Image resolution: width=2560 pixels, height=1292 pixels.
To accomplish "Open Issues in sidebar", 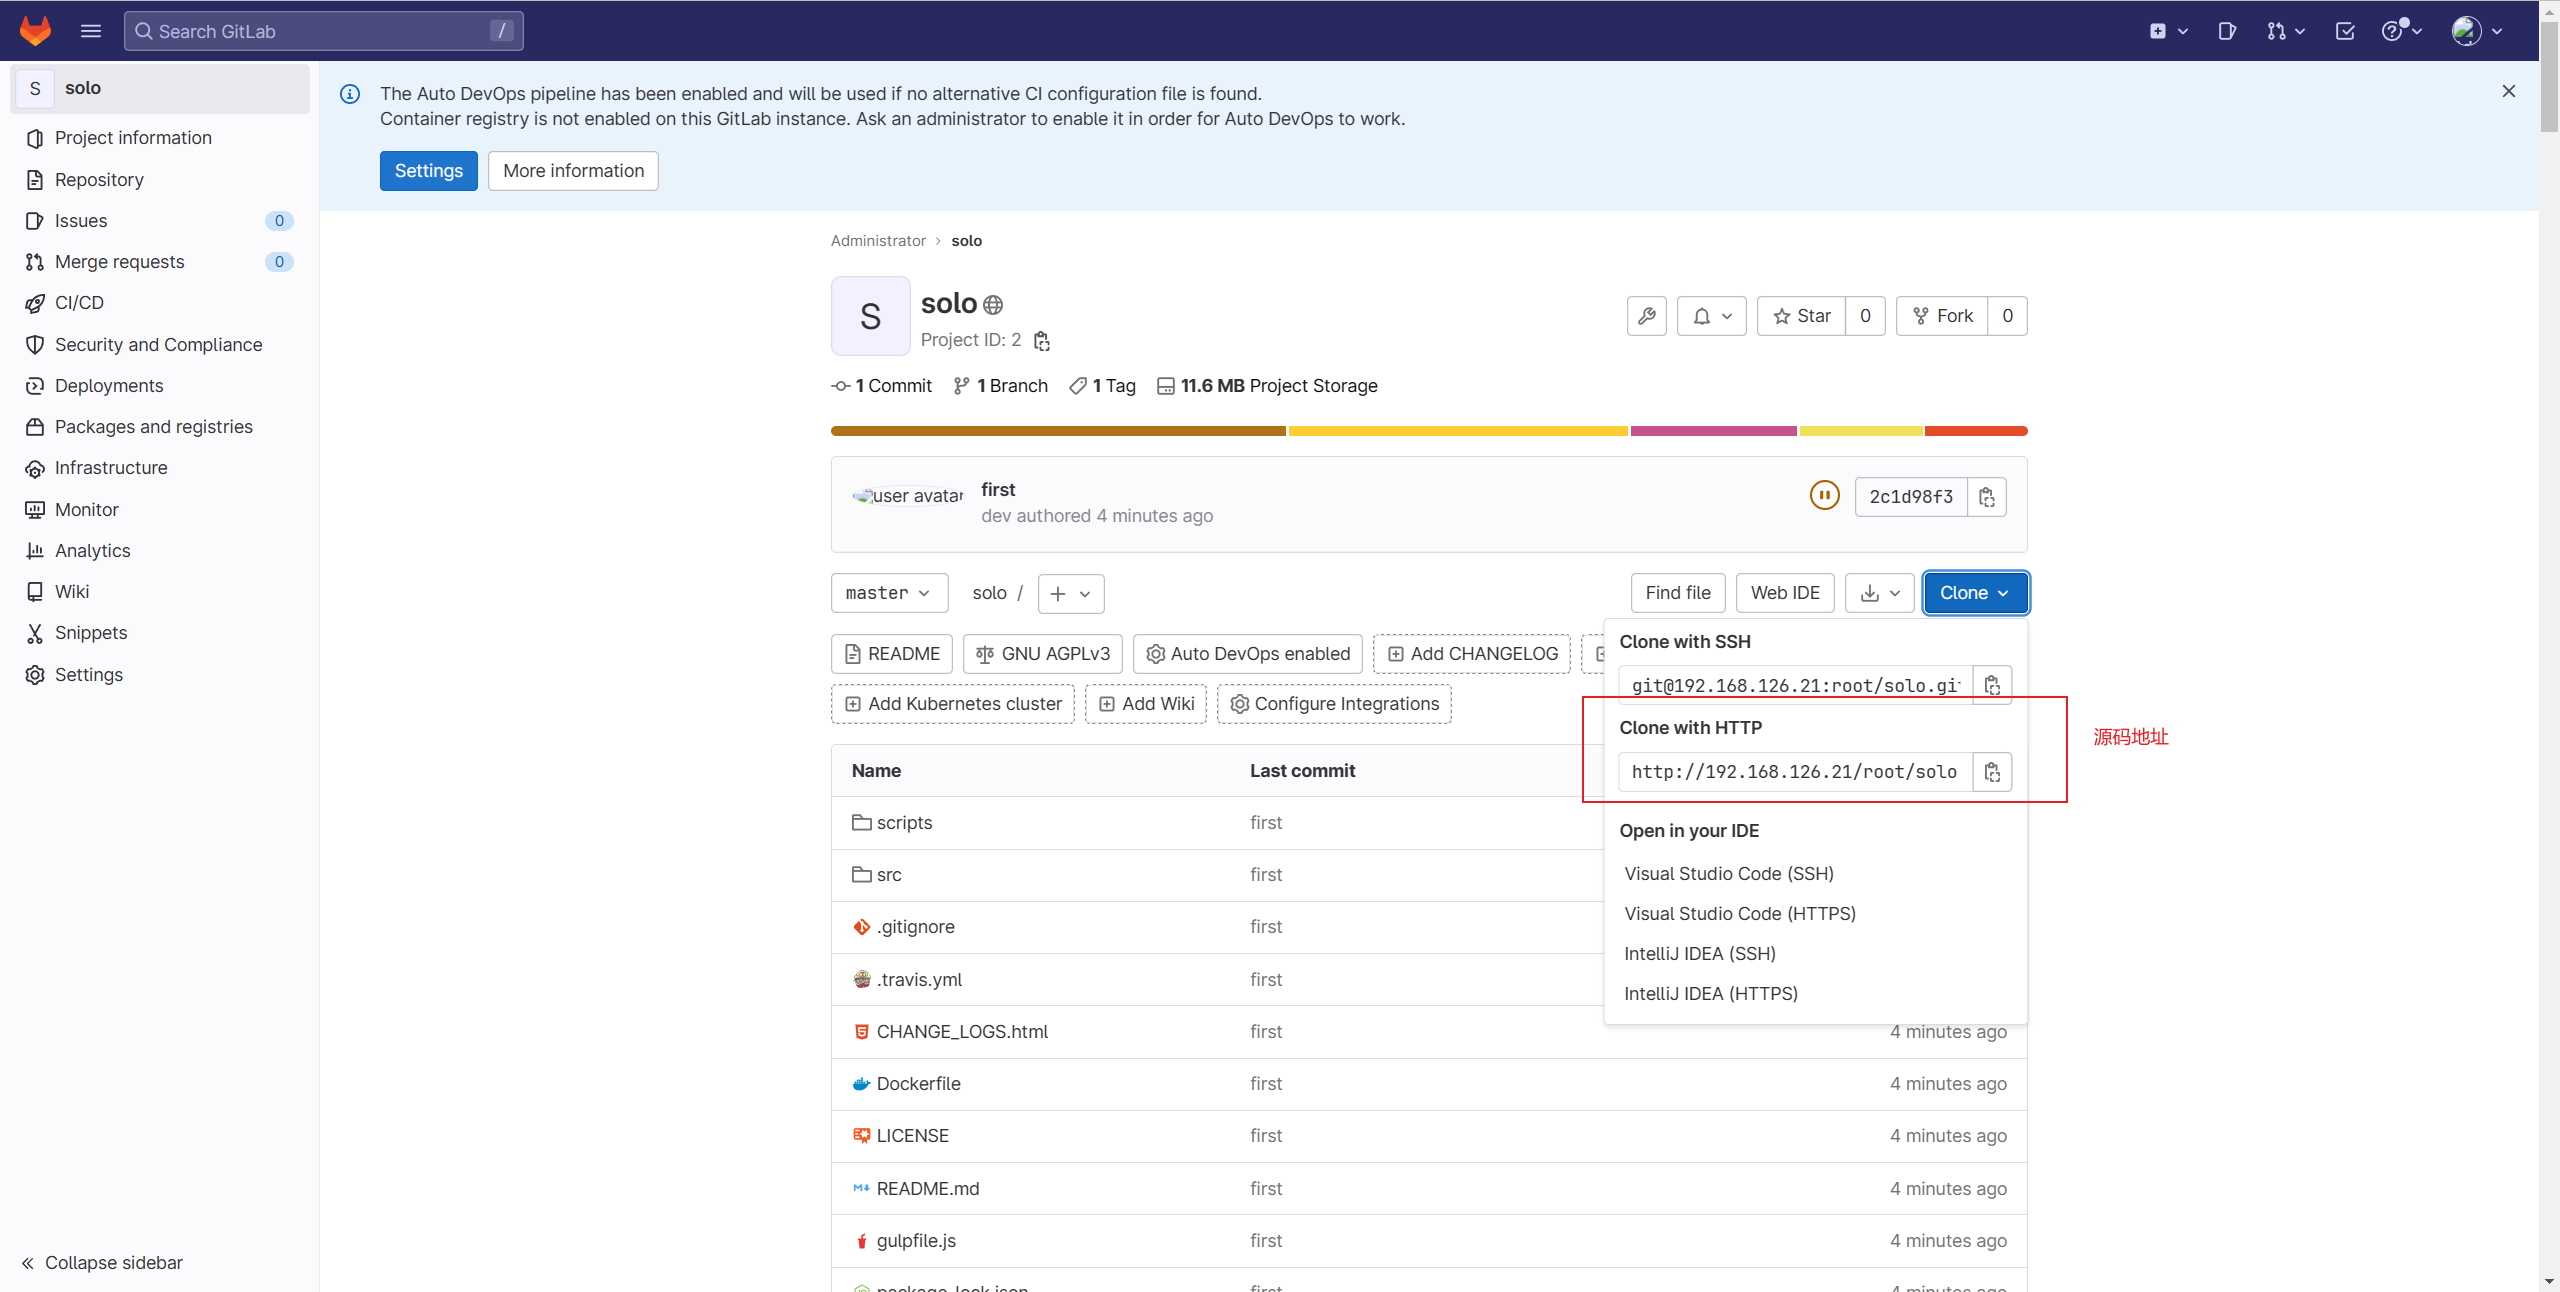I will coord(160,221).
